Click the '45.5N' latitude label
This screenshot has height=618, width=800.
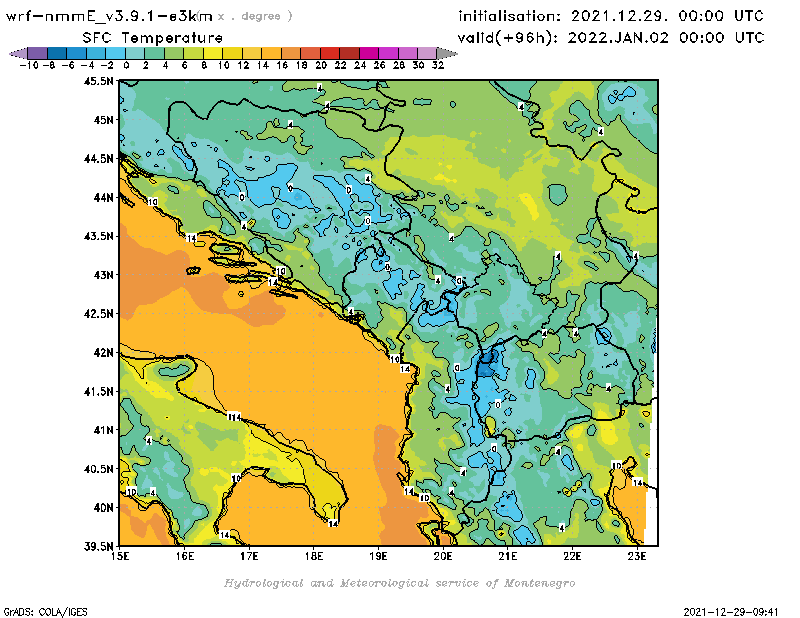tap(98, 81)
